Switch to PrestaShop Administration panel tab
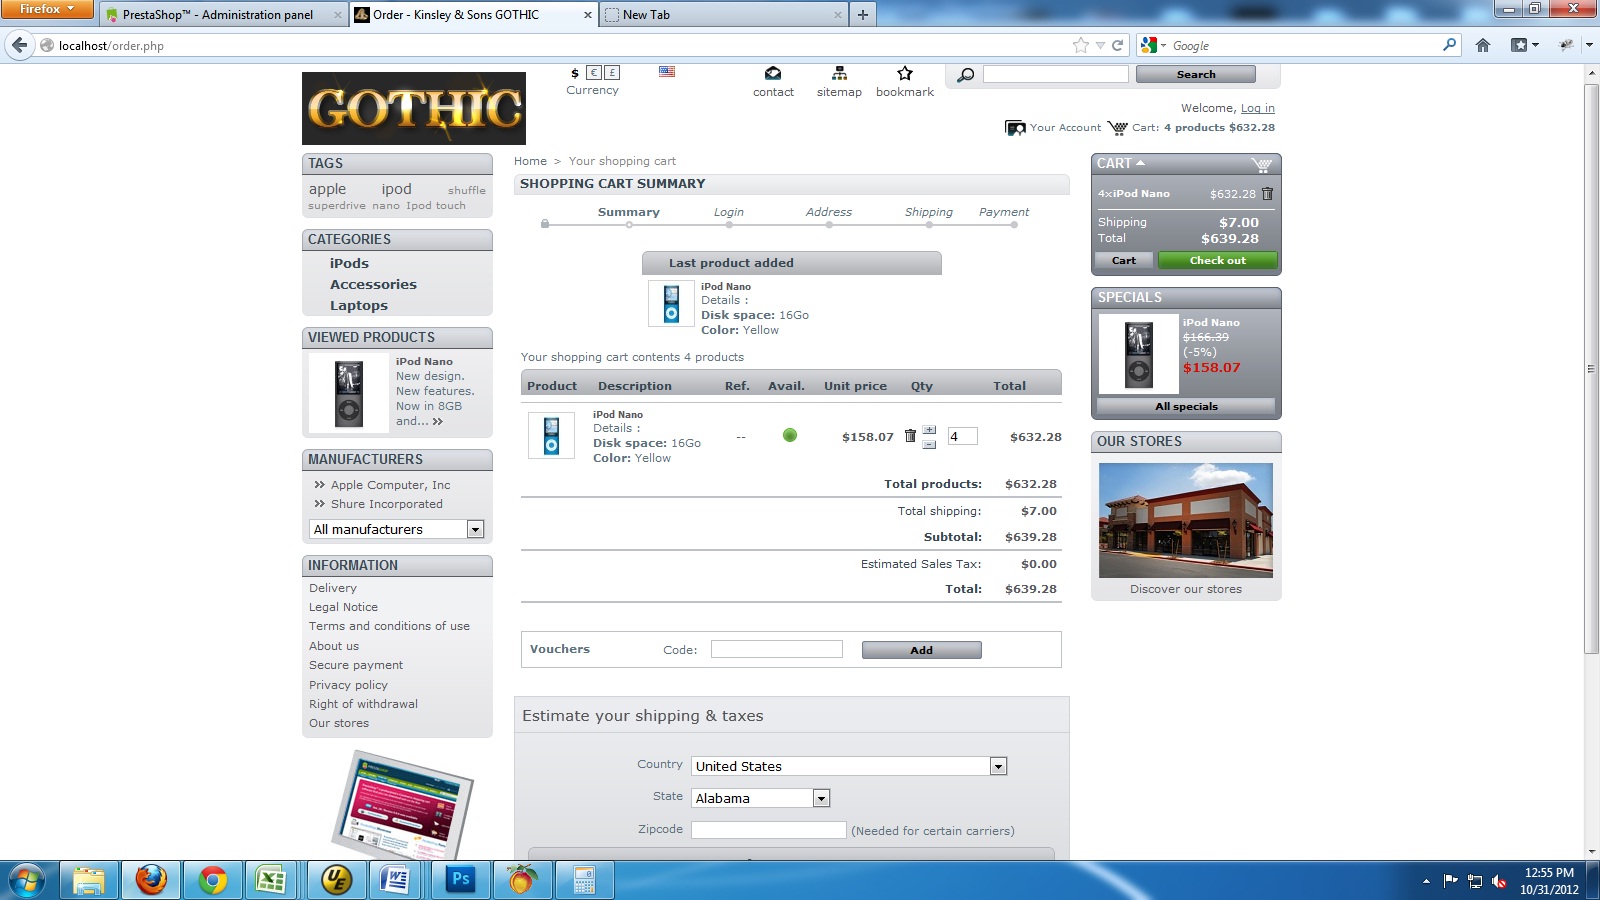The height and width of the screenshot is (900, 1600). [223, 15]
